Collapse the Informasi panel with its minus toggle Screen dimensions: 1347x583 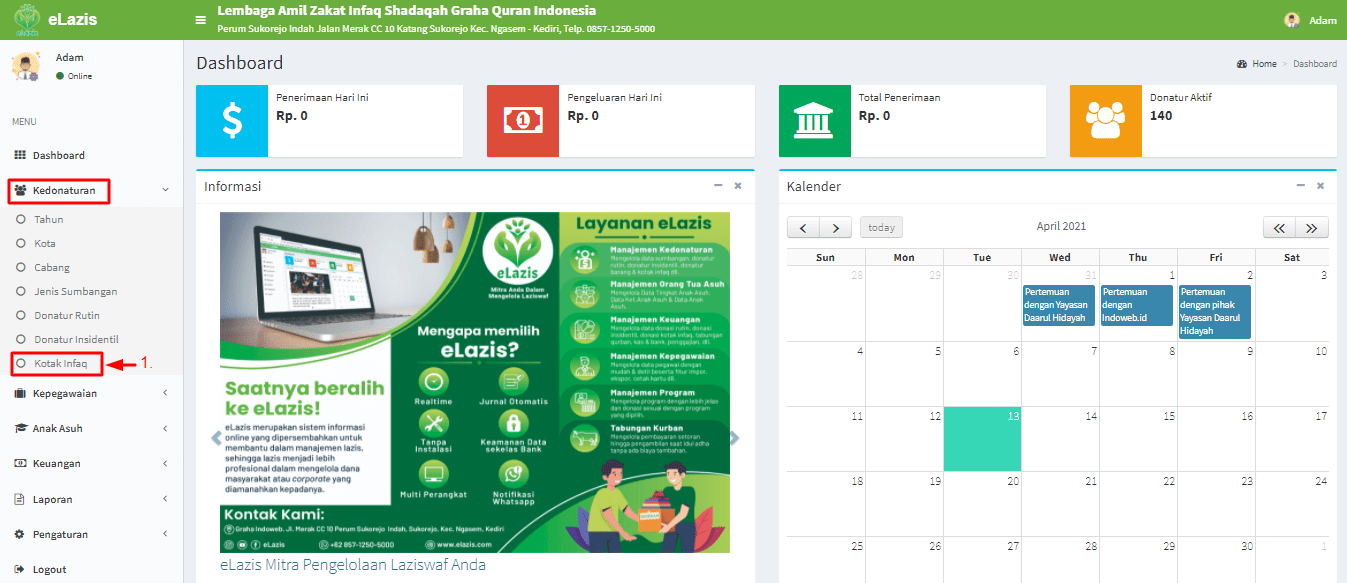point(716,186)
